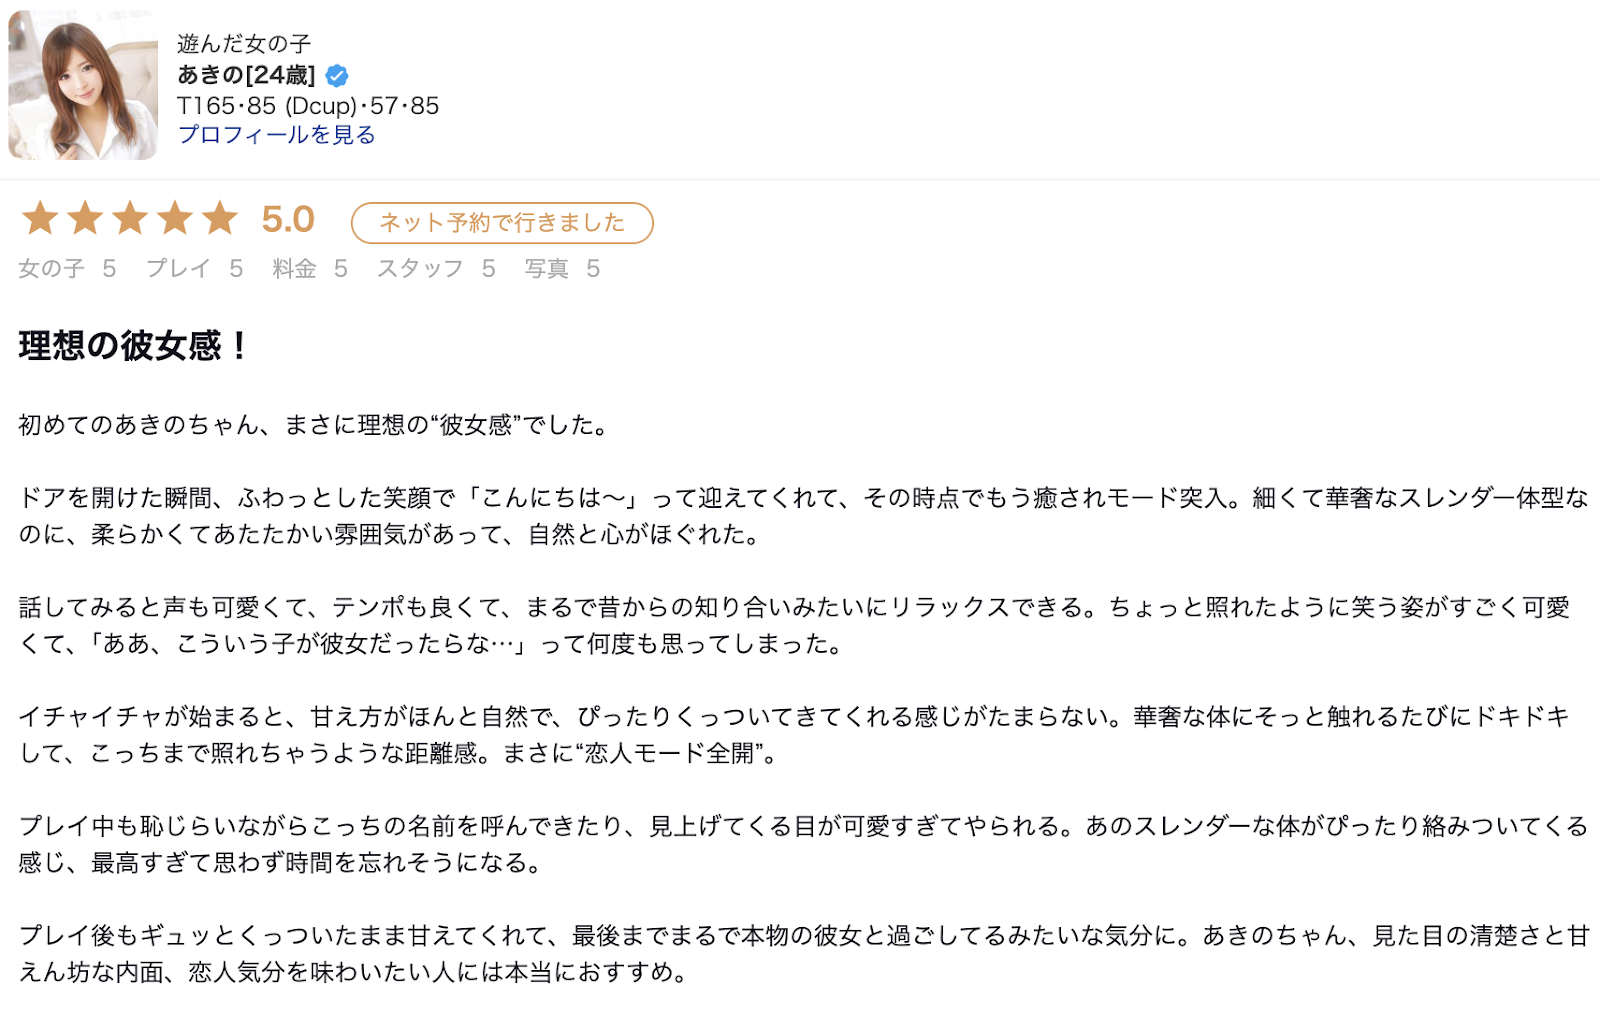
Task: Click the ネット予約で行きました badge
Action: click(x=502, y=223)
